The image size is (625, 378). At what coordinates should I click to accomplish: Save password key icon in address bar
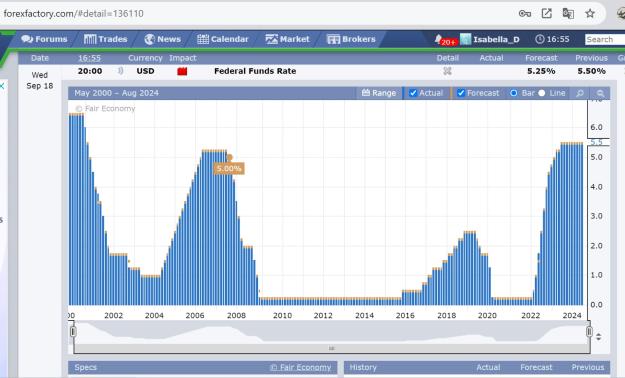525,14
